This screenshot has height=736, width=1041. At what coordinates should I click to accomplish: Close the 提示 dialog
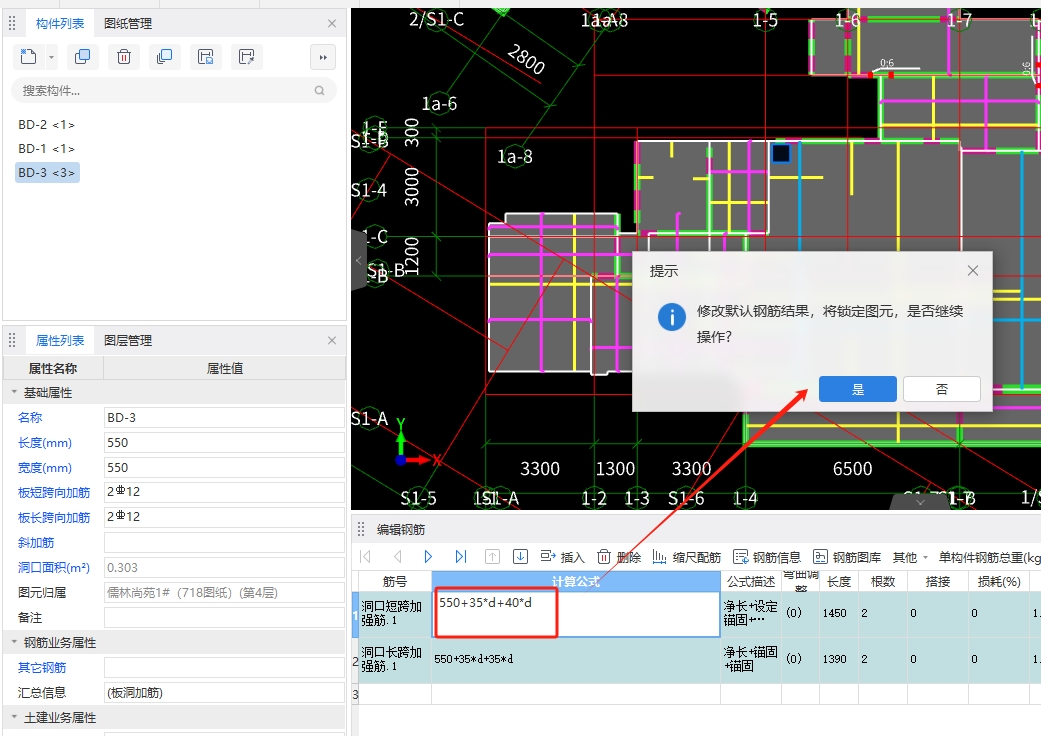click(973, 271)
